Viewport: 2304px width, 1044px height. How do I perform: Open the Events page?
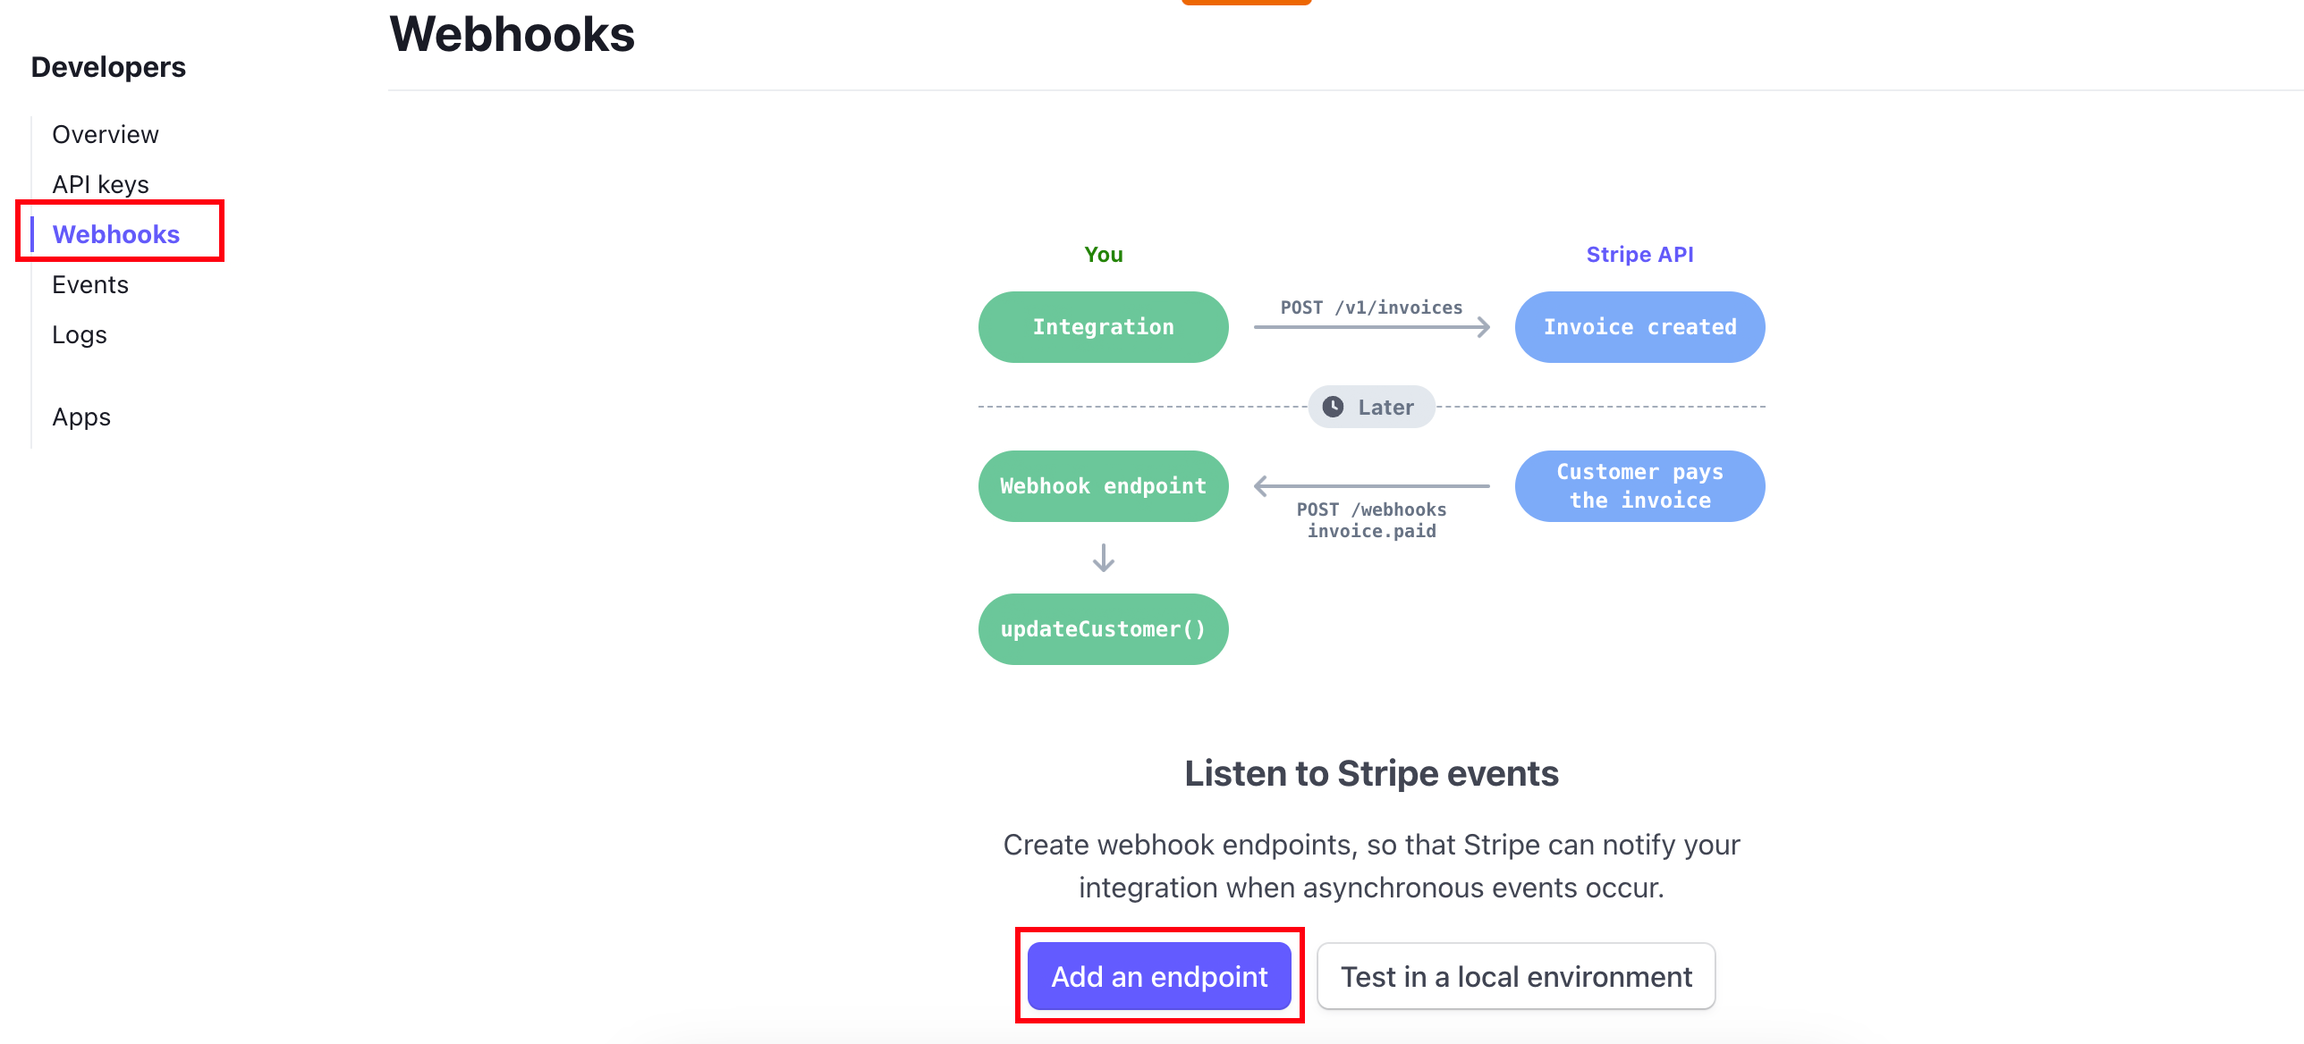pos(90,284)
